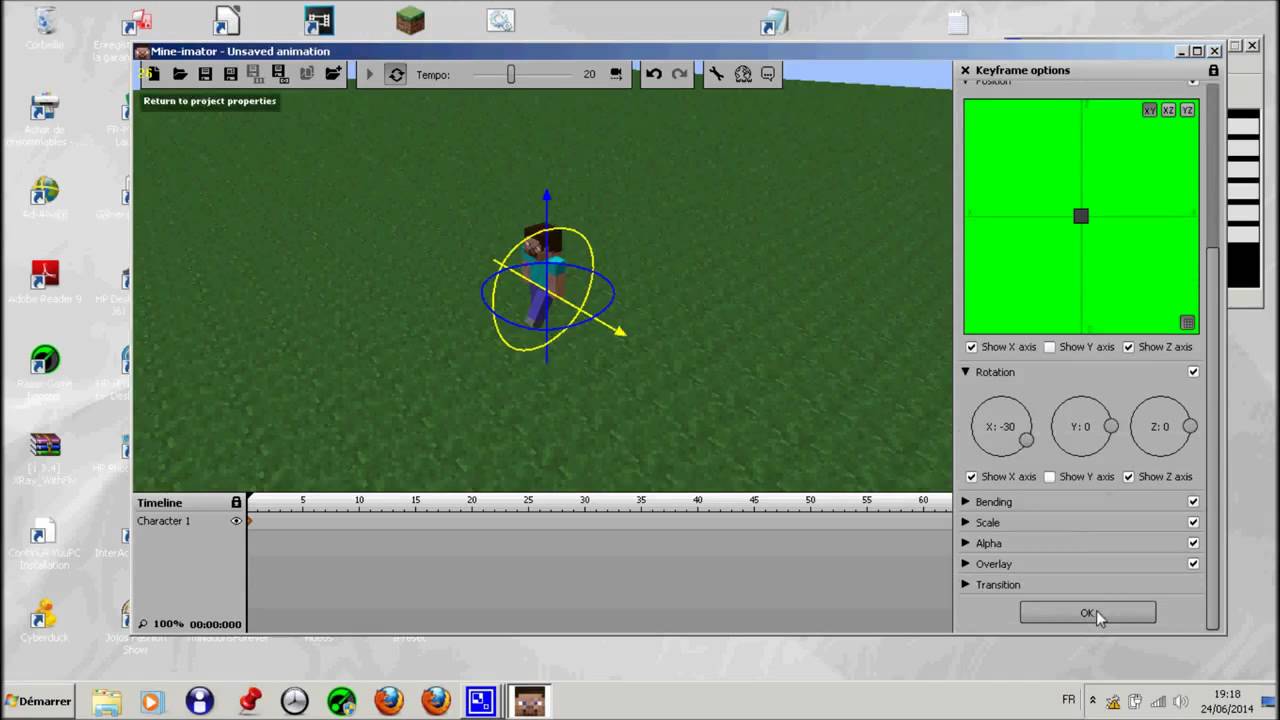Toggle the Overlay section checkbox

pos(1193,564)
